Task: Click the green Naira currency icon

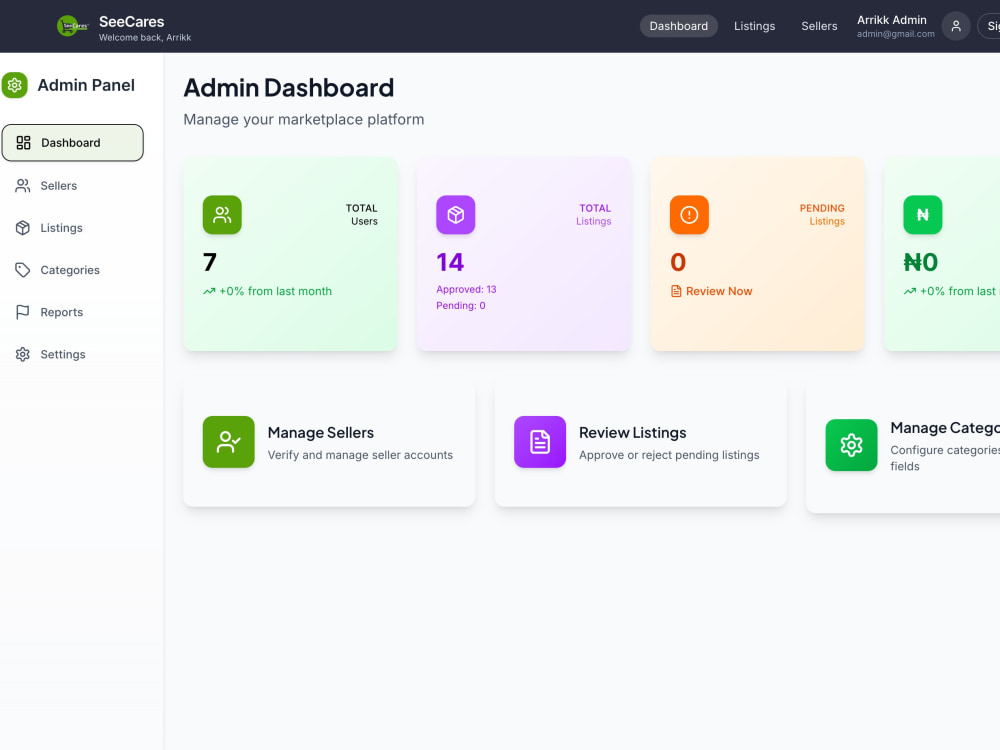Action: click(922, 215)
